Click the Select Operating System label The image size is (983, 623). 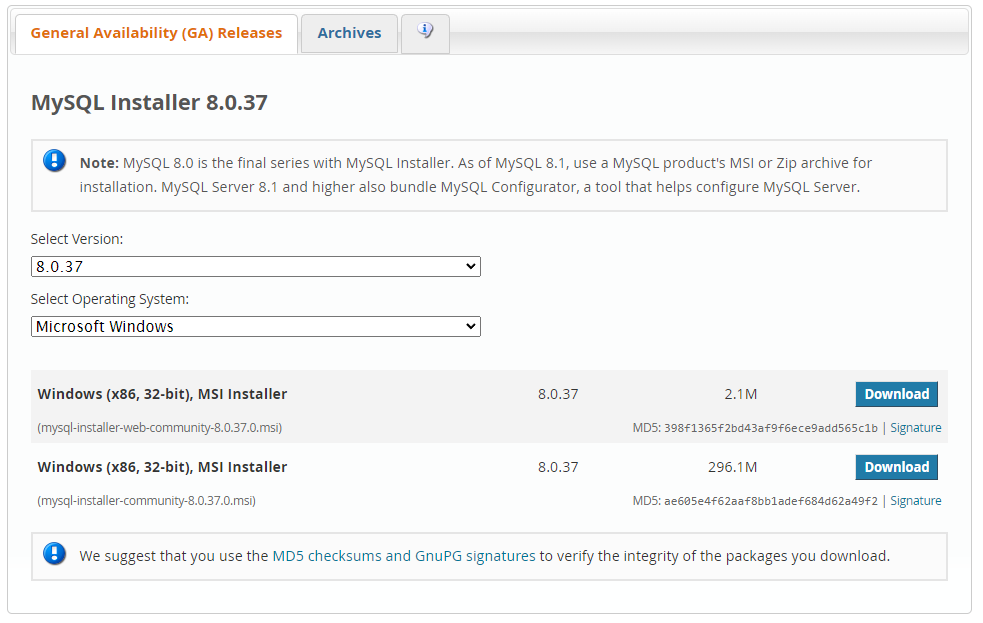click(110, 300)
